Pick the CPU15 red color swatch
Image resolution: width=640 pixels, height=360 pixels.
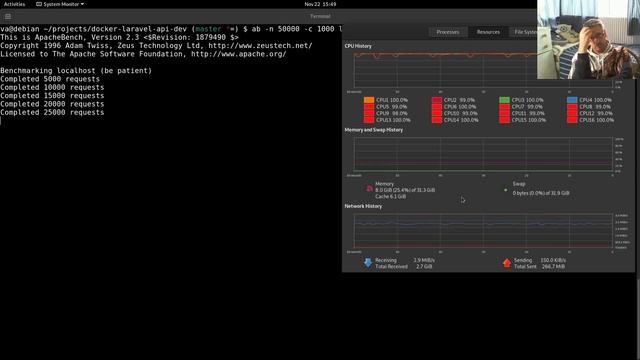click(504, 120)
